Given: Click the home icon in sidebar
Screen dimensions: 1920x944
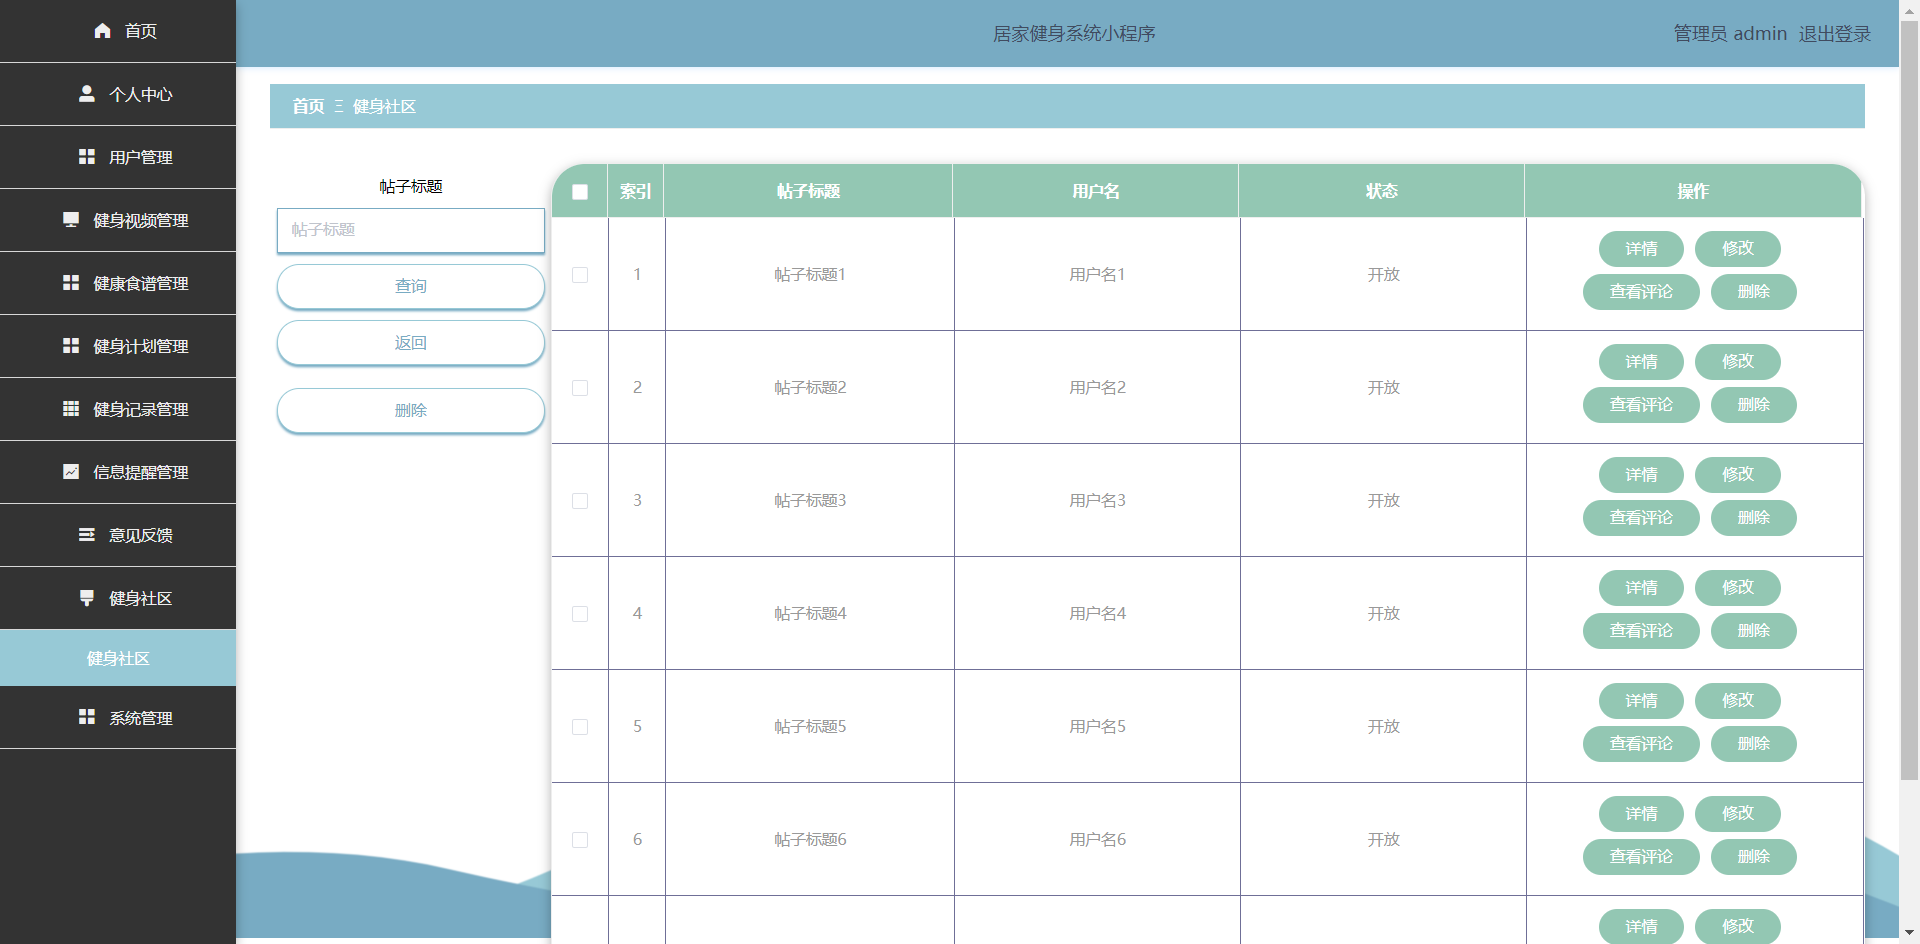Looking at the screenshot, I should pos(102,31).
